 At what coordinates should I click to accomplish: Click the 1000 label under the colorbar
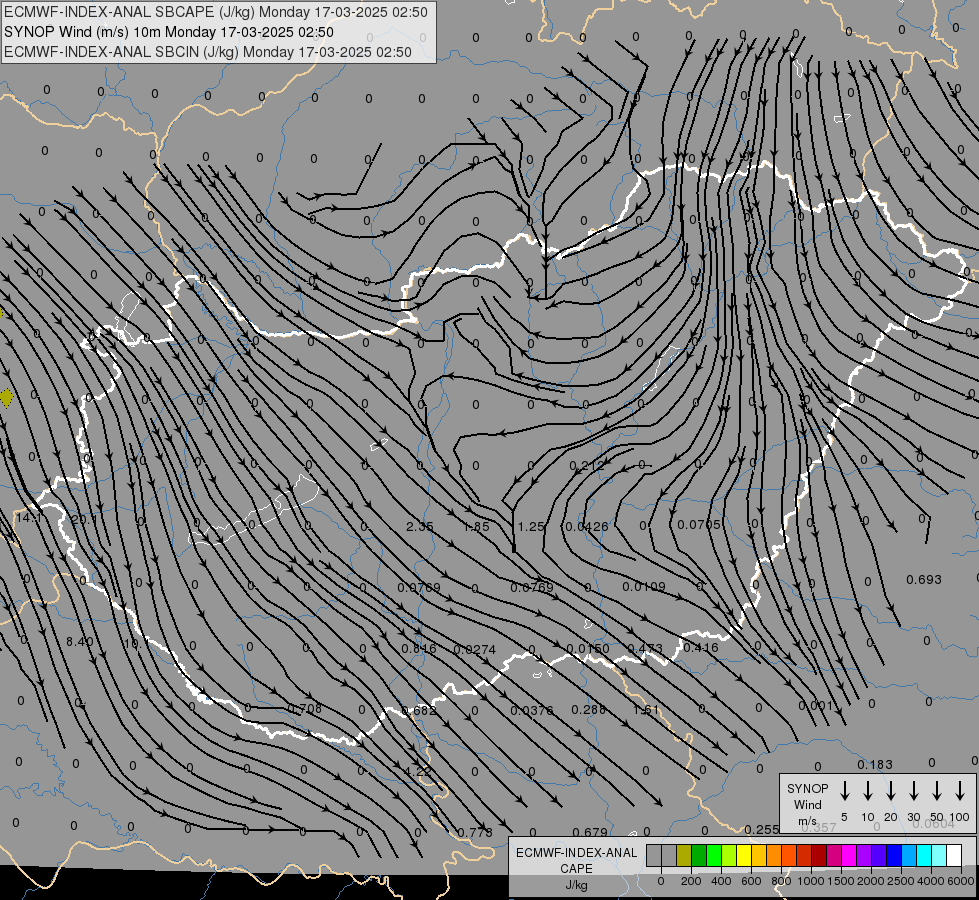click(x=810, y=881)
